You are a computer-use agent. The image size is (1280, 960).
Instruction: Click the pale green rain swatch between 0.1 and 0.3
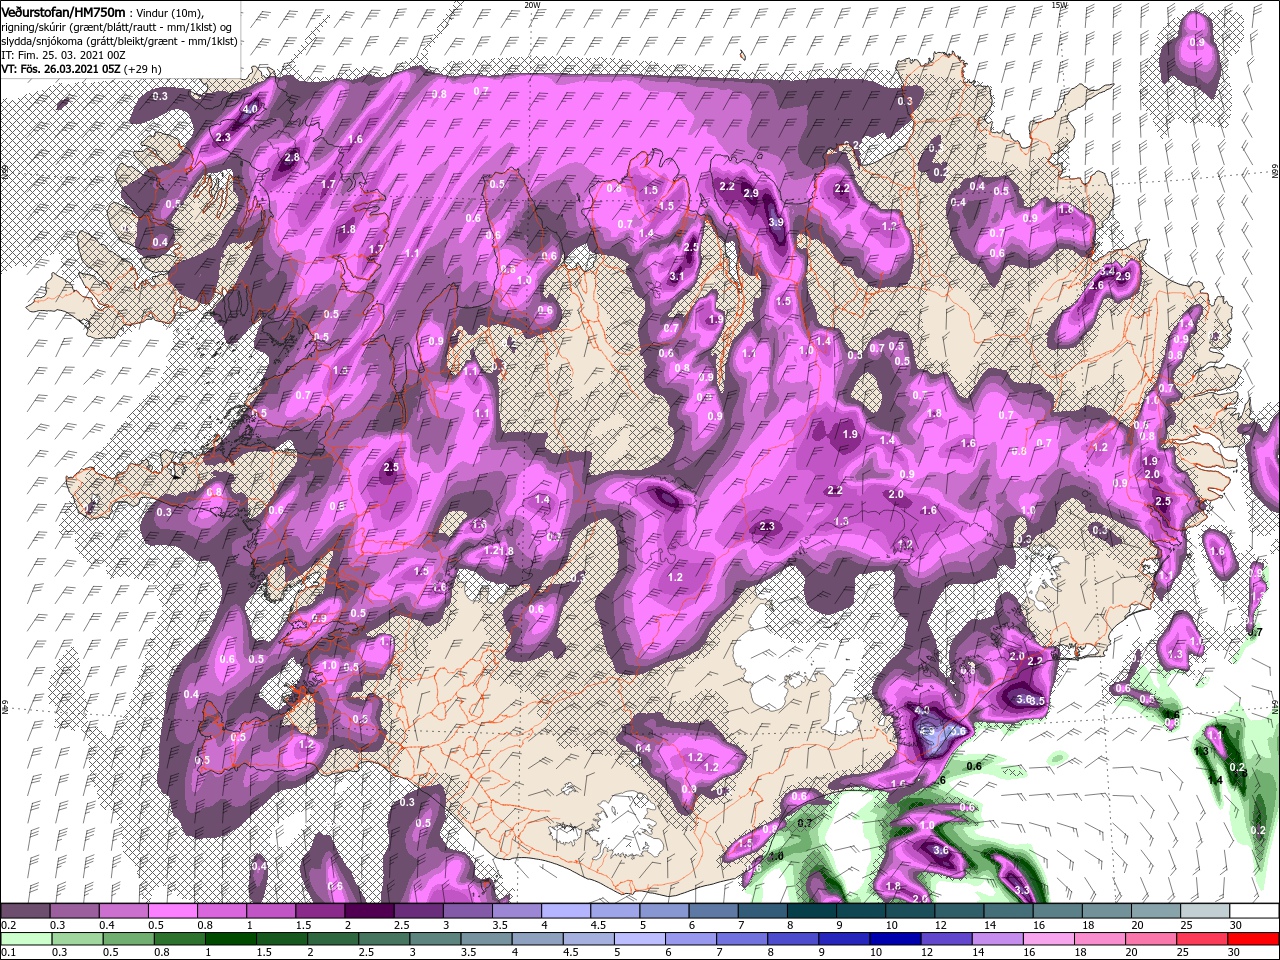point(25,939)
